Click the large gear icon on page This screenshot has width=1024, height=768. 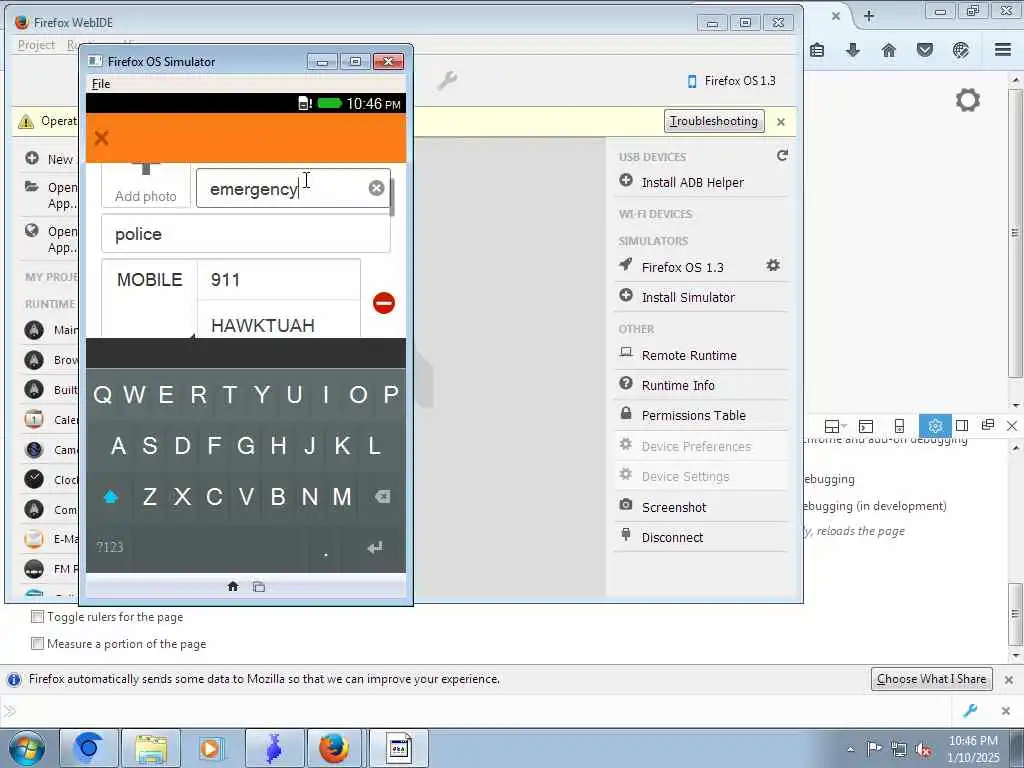coord(968,100)
